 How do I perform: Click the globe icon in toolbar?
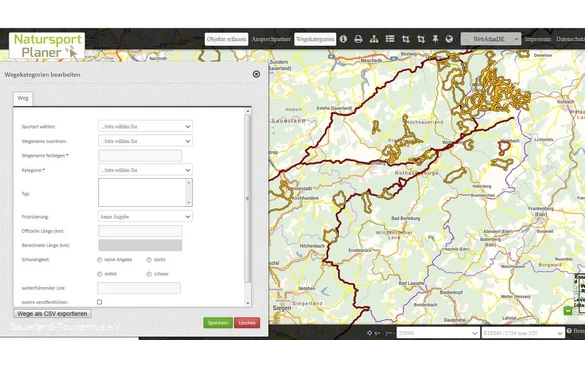click(449, 39)
